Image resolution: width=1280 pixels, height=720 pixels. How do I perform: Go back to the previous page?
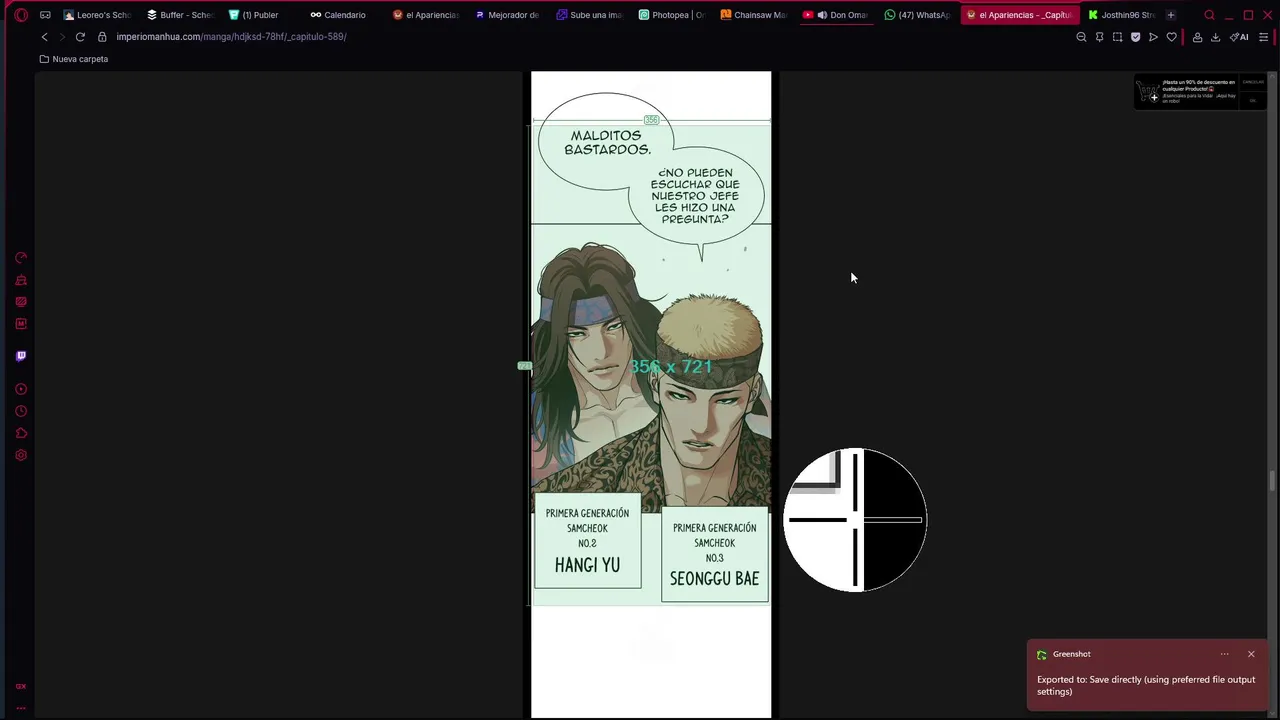pyautogui.click(x=44, y=37)
